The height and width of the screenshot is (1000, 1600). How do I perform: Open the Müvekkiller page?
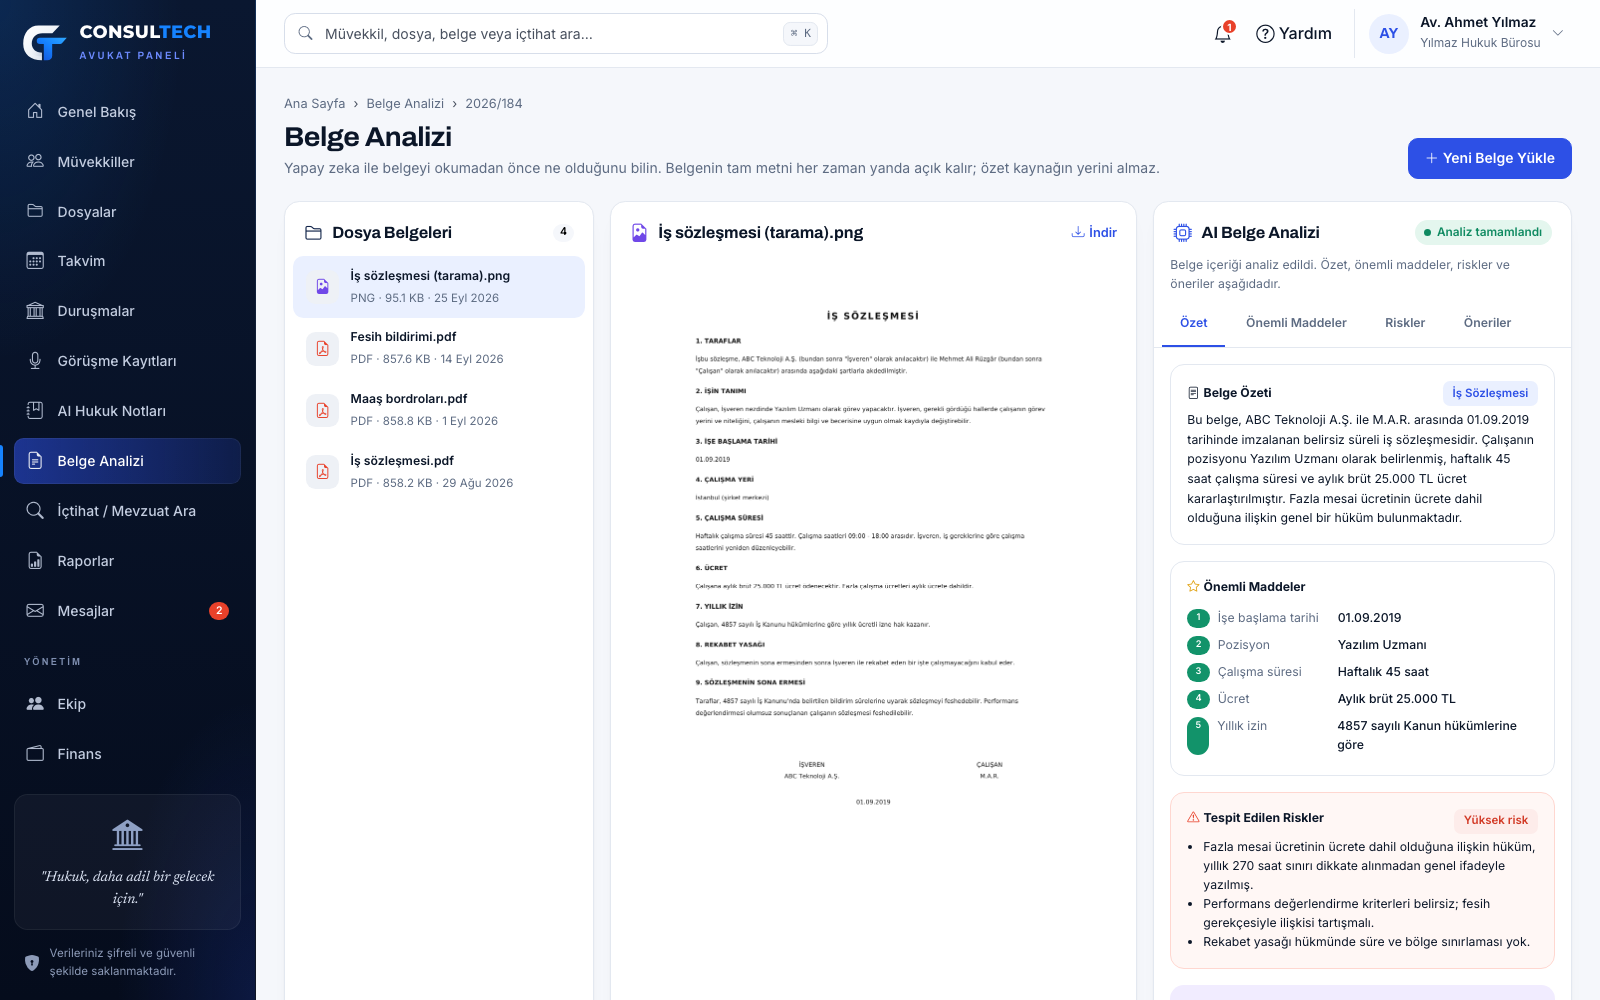127,161
